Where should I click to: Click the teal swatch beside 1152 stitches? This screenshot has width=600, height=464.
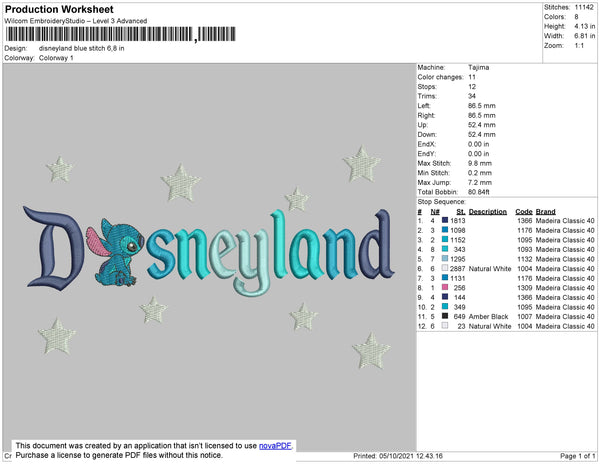[x=445, y=239]
